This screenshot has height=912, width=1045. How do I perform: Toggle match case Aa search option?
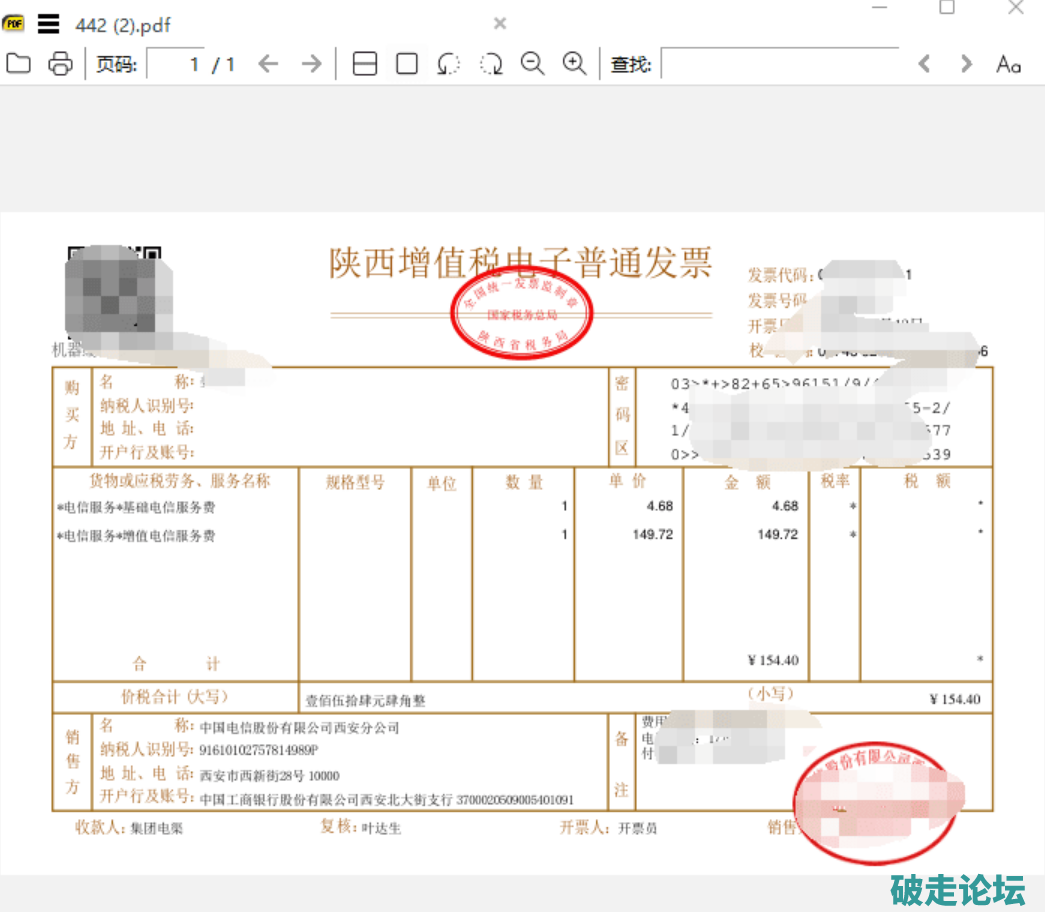(x=1008, y=65)
